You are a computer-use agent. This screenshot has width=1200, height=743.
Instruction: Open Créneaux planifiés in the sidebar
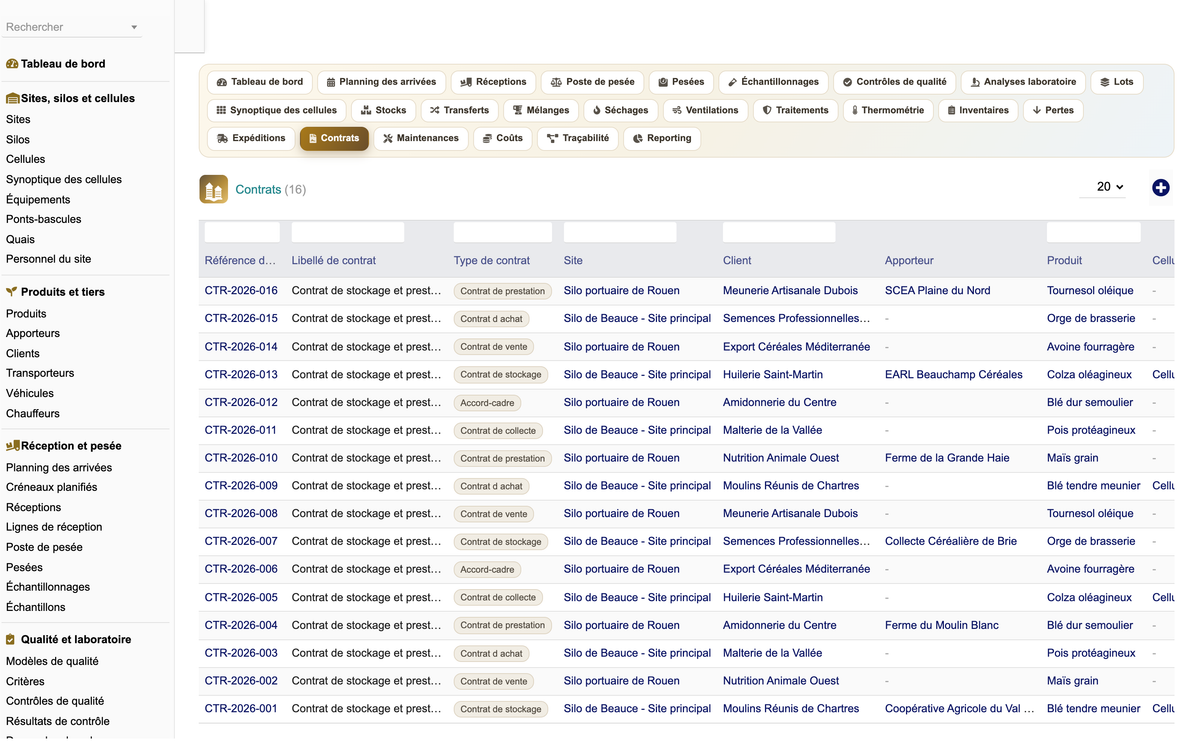(x=52, y=488)
